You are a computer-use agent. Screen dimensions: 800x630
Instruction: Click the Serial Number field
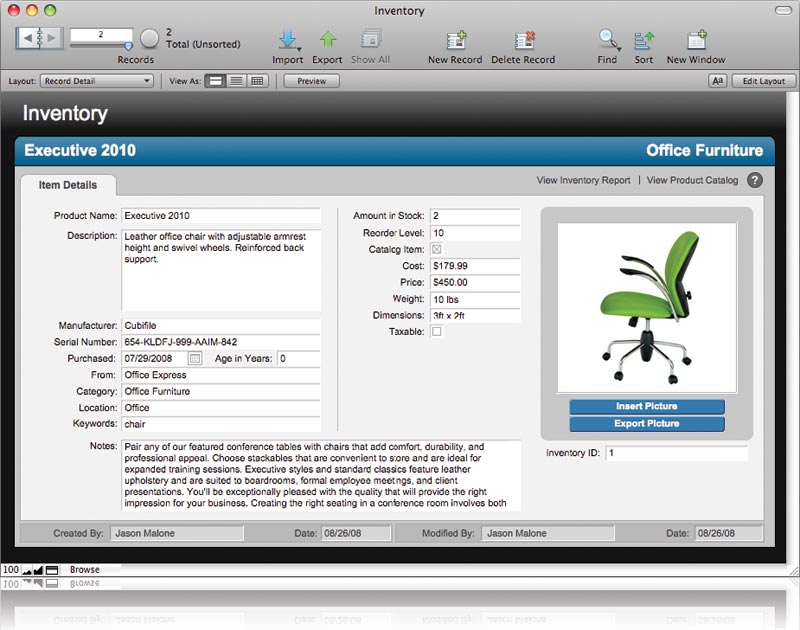pos(221,342)
